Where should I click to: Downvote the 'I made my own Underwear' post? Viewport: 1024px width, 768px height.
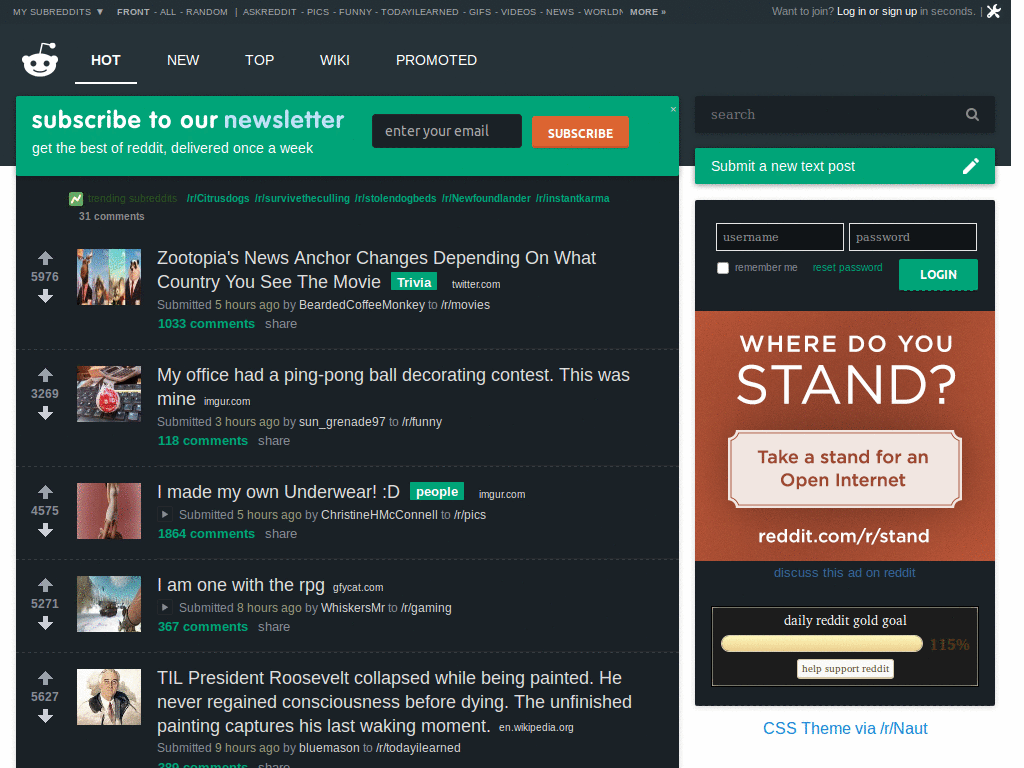(x=45, y=530)
